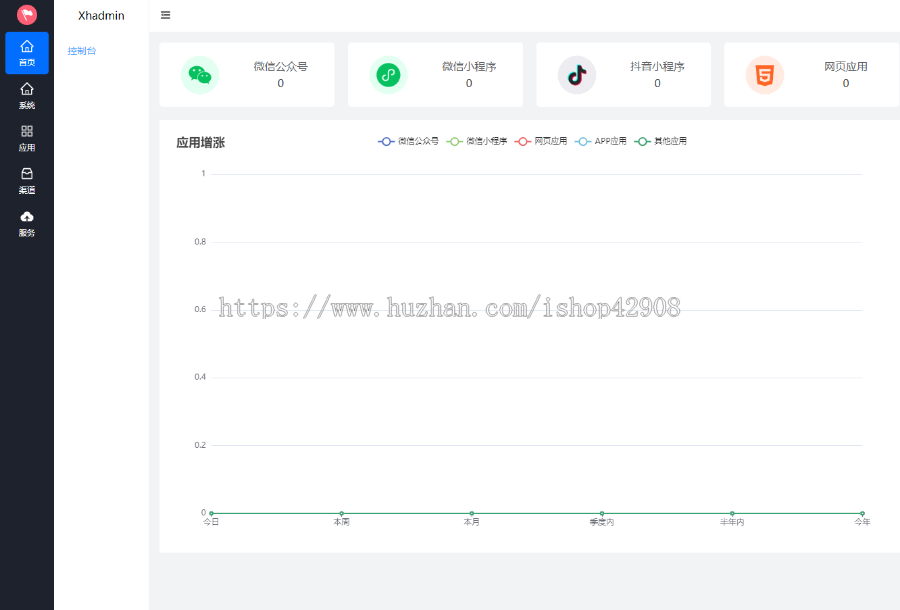Collapse the menu with the hamburger icon
The width and height of the screenshot is (900, 610).
pyautogui.click(x=165, y=15)
